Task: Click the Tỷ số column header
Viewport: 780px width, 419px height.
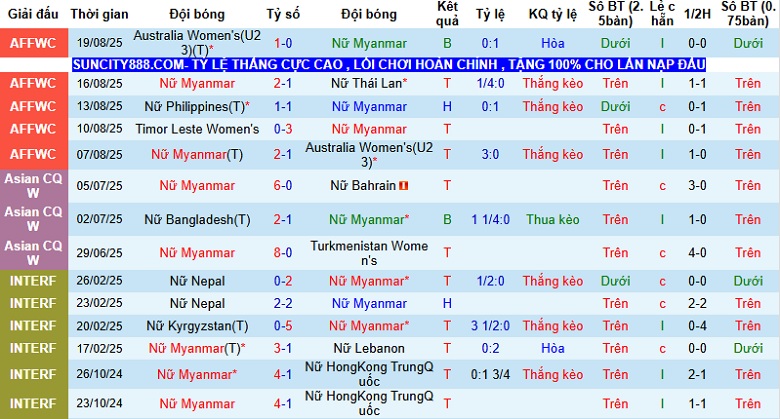Action: (283, 14)
